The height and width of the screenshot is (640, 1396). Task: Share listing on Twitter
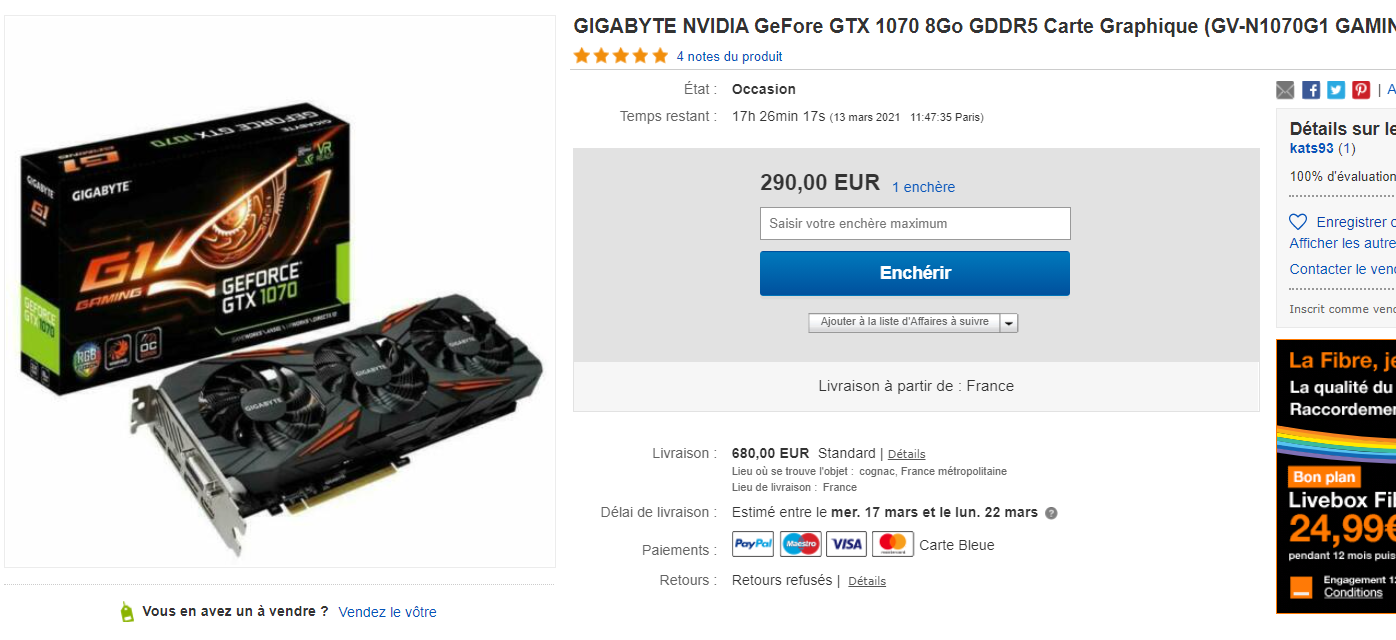point(1336,90)
